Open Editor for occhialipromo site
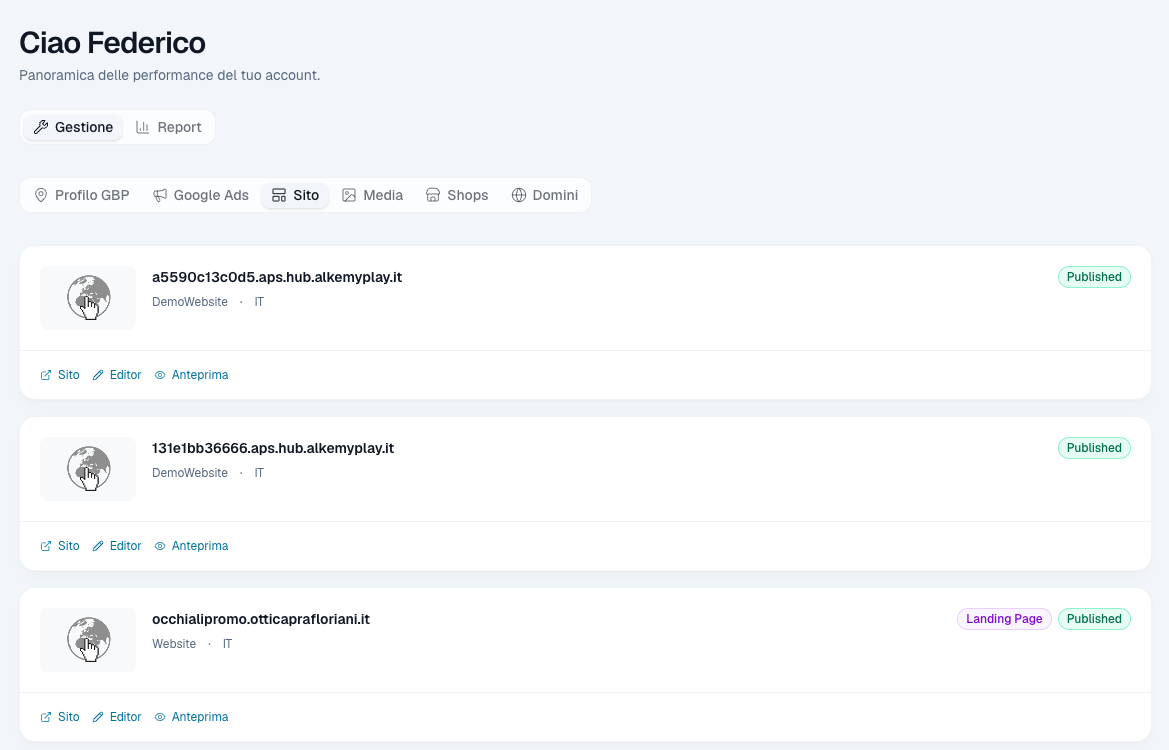This screenshot has width=1169, height=750. tap(117, 716)
